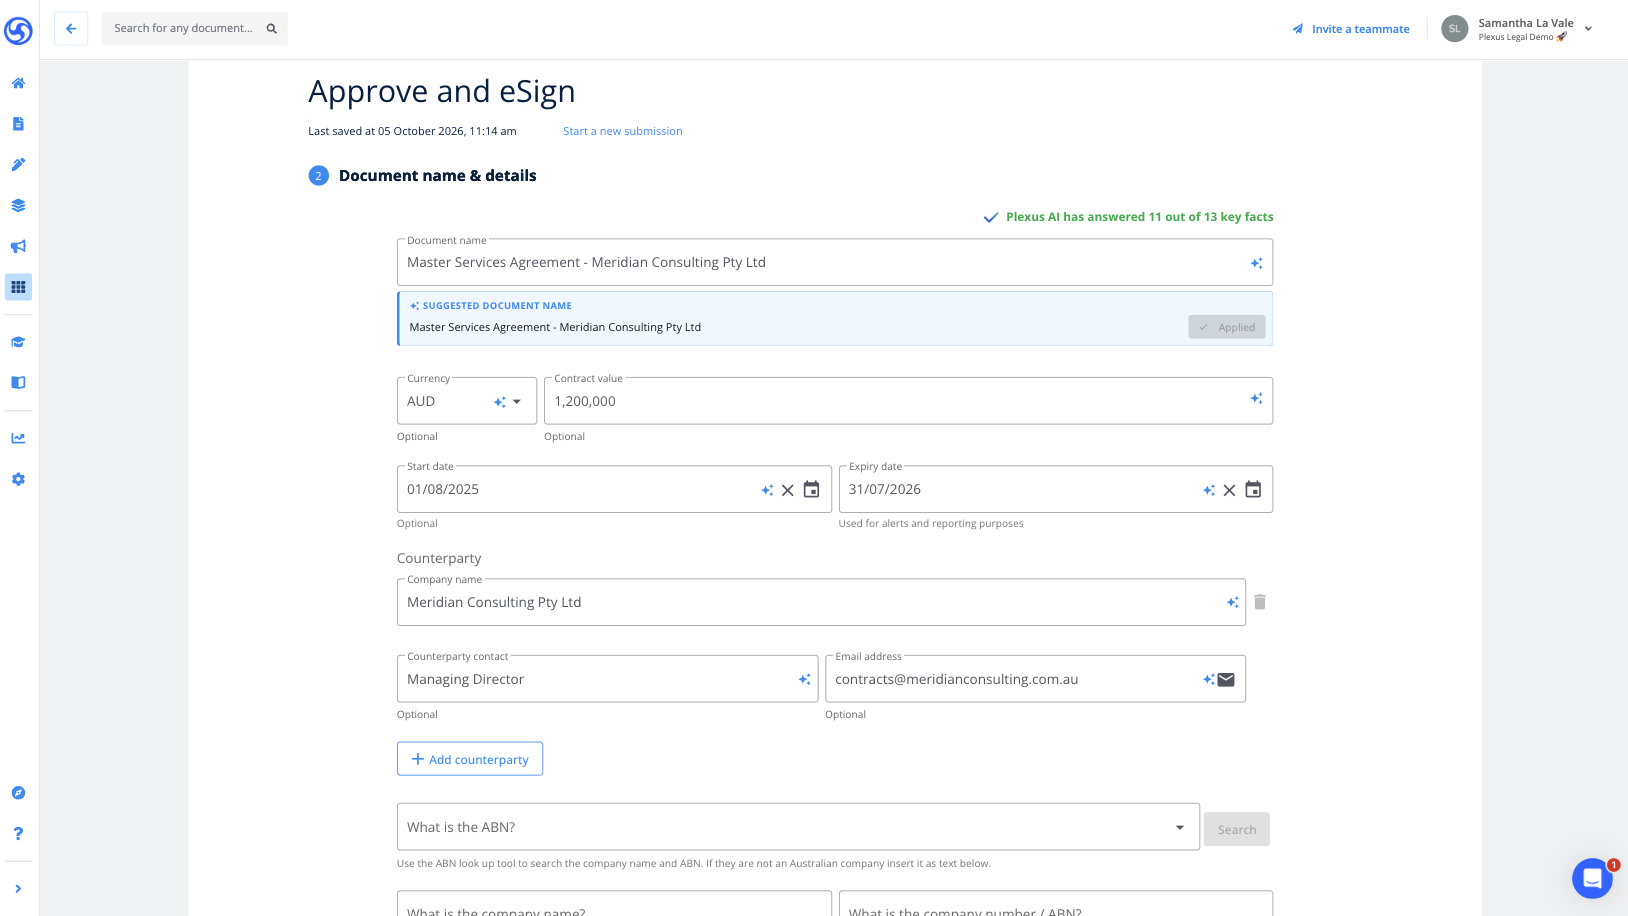Open the Currency AUD dropdown
Image resolution: width=1628 pixels, height=916 pixels.
tap(467, 401)
